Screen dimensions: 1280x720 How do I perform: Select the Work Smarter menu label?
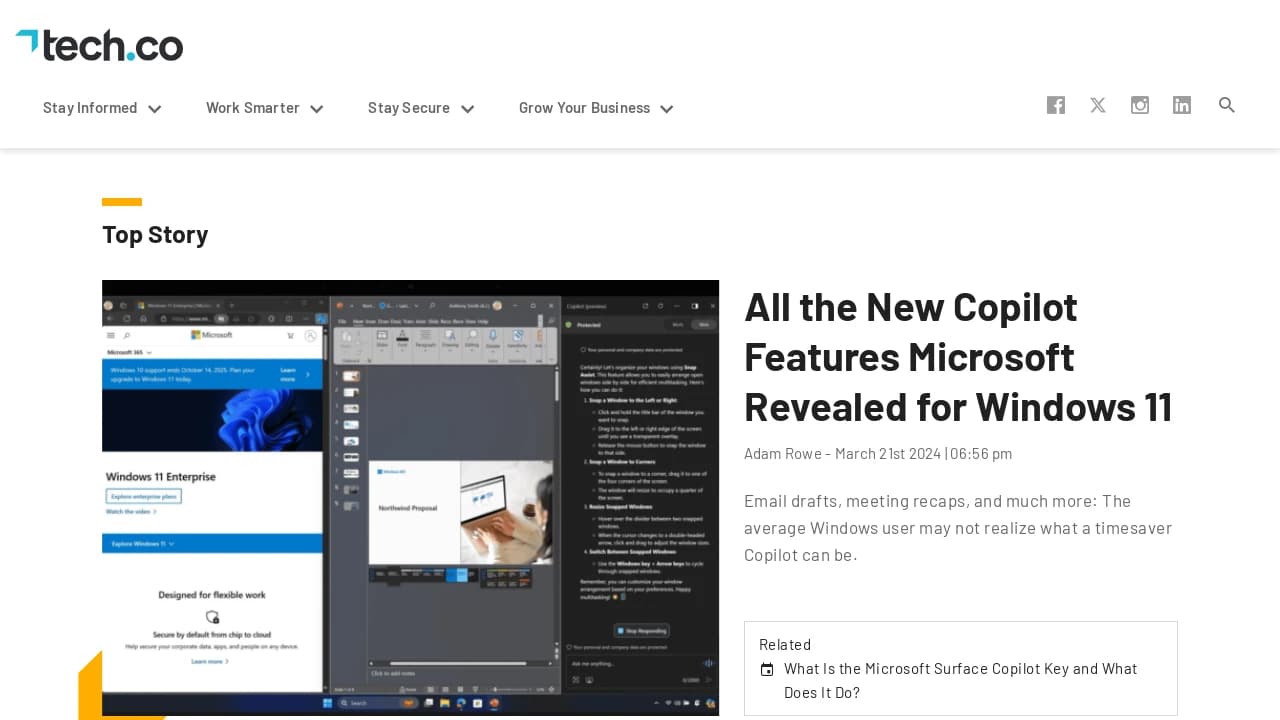252,108
